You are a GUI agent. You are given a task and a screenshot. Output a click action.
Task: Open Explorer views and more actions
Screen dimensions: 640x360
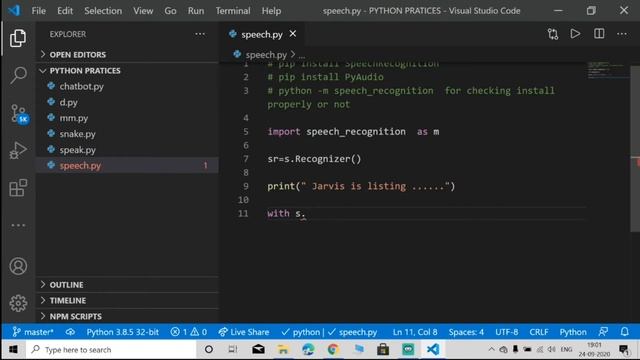pos(200,34)
